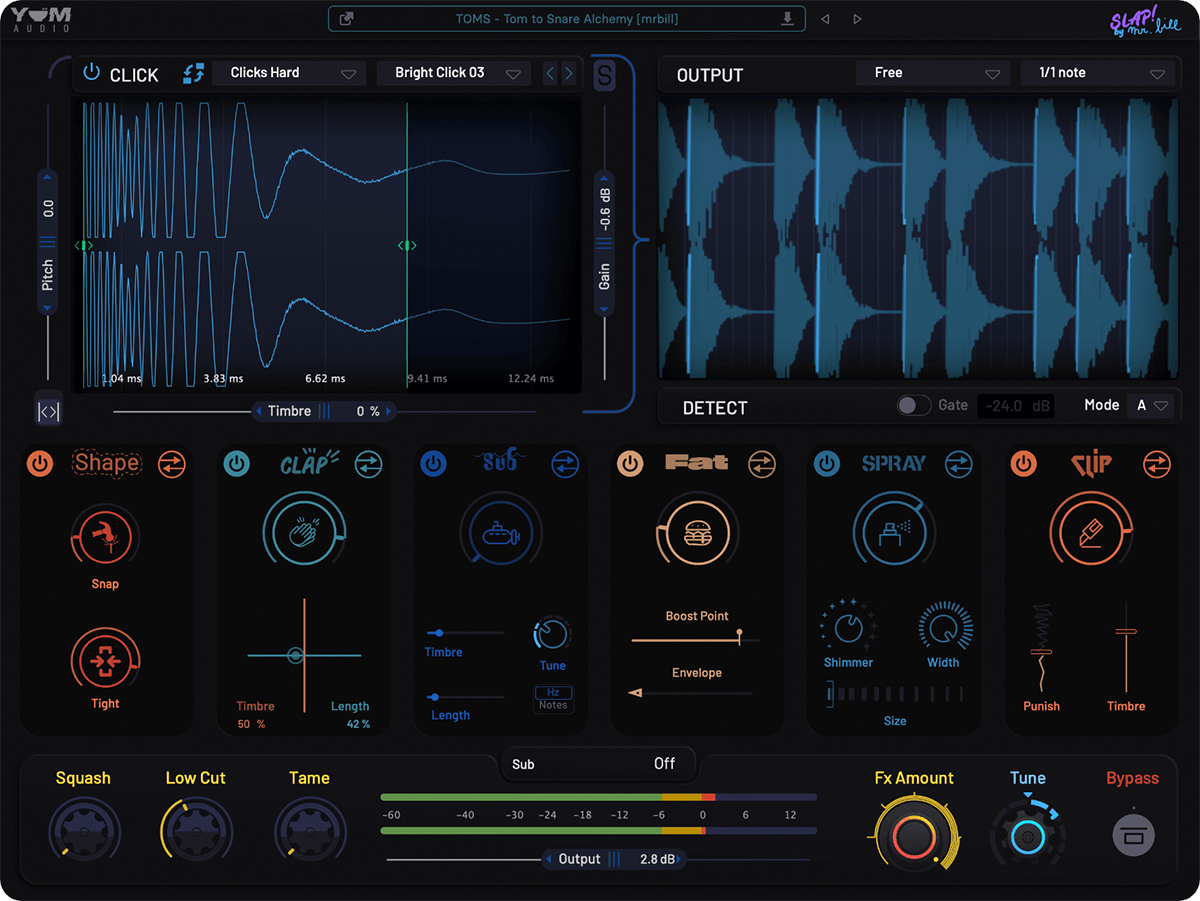Click the Snap hammer knob icon
The width and height of the screenshot is (1200, 901).
click(x=105, y=538)
